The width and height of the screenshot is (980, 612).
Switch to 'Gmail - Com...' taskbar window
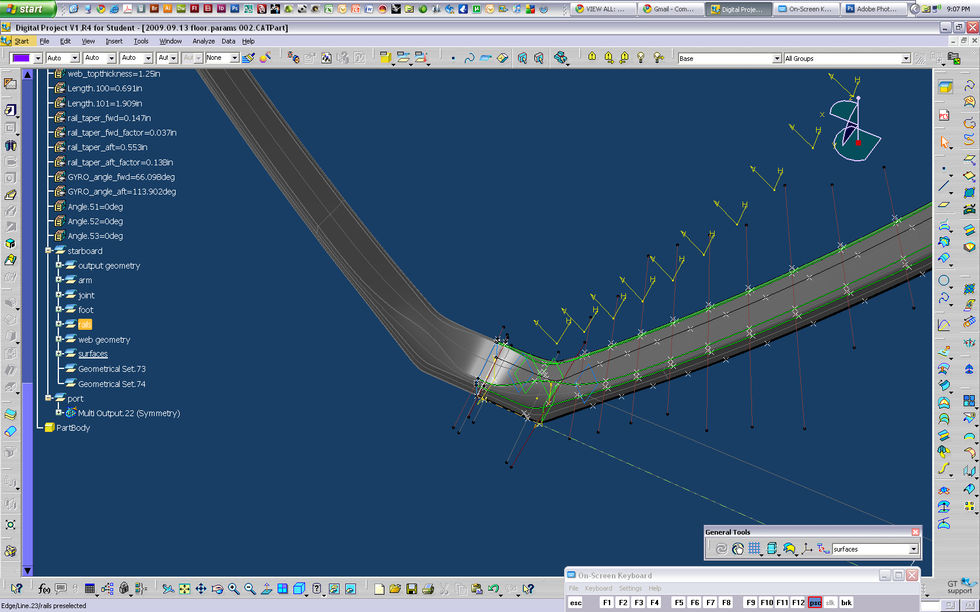[670, 9]
